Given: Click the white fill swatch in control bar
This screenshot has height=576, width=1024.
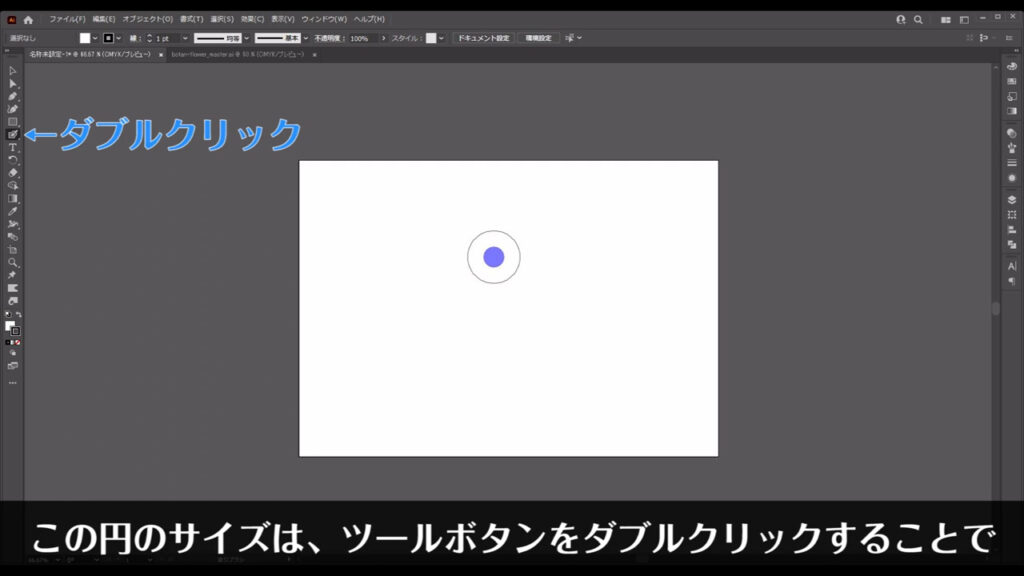Looking at the screenshot, I should [x=85, y=39].
